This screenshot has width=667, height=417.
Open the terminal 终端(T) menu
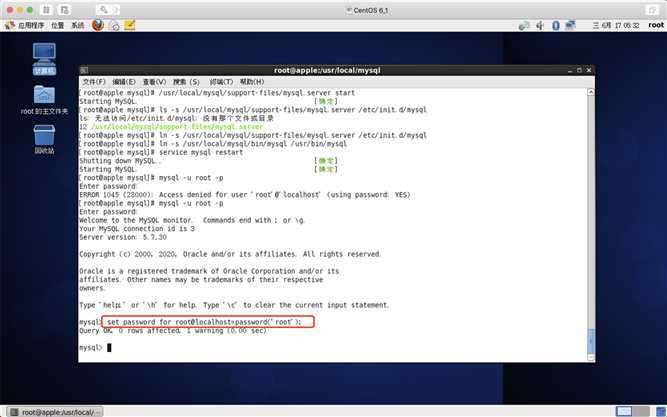tap(221, 82)
